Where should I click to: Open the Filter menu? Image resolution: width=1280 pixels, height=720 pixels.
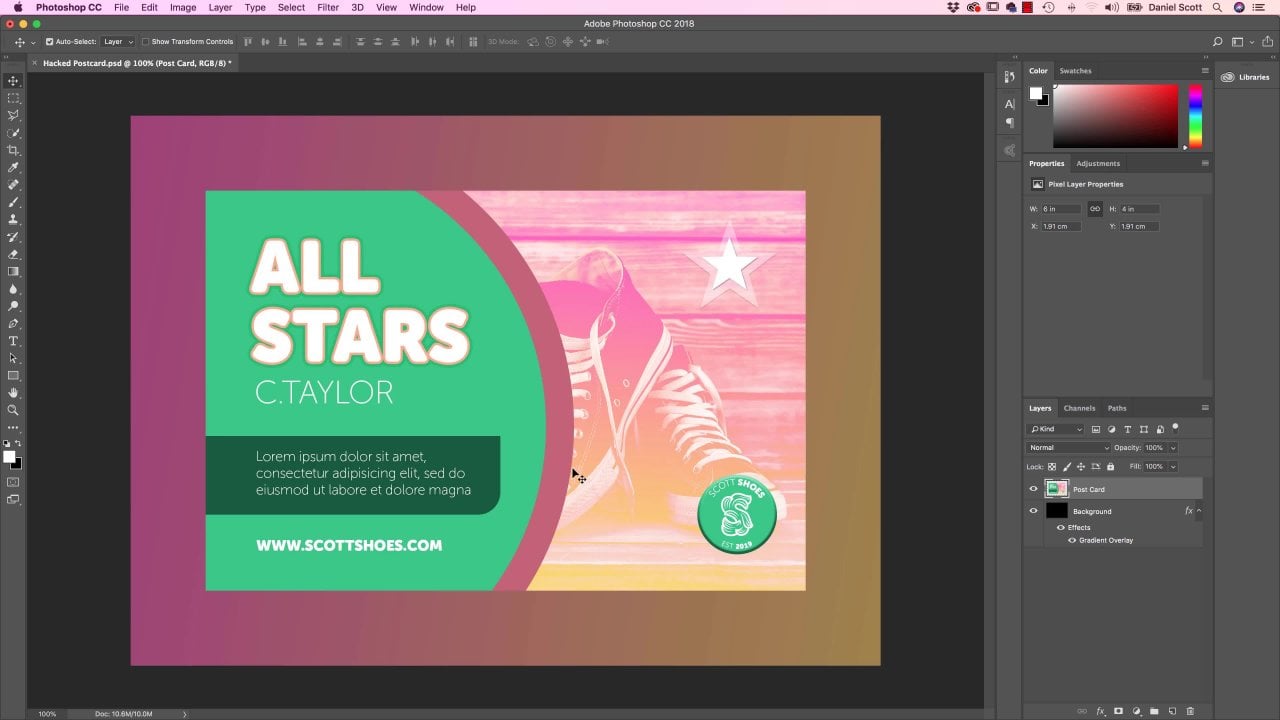(x=328, y=7)
